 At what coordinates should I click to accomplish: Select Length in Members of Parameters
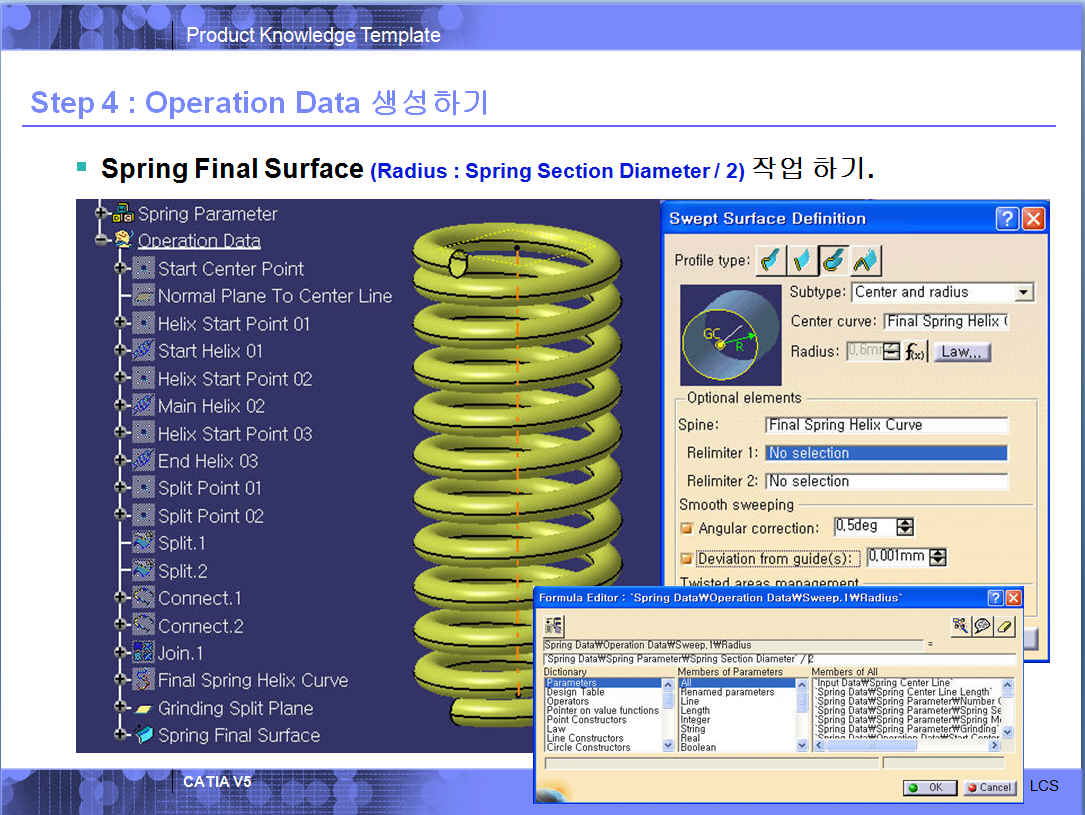(x=695, y=711)
